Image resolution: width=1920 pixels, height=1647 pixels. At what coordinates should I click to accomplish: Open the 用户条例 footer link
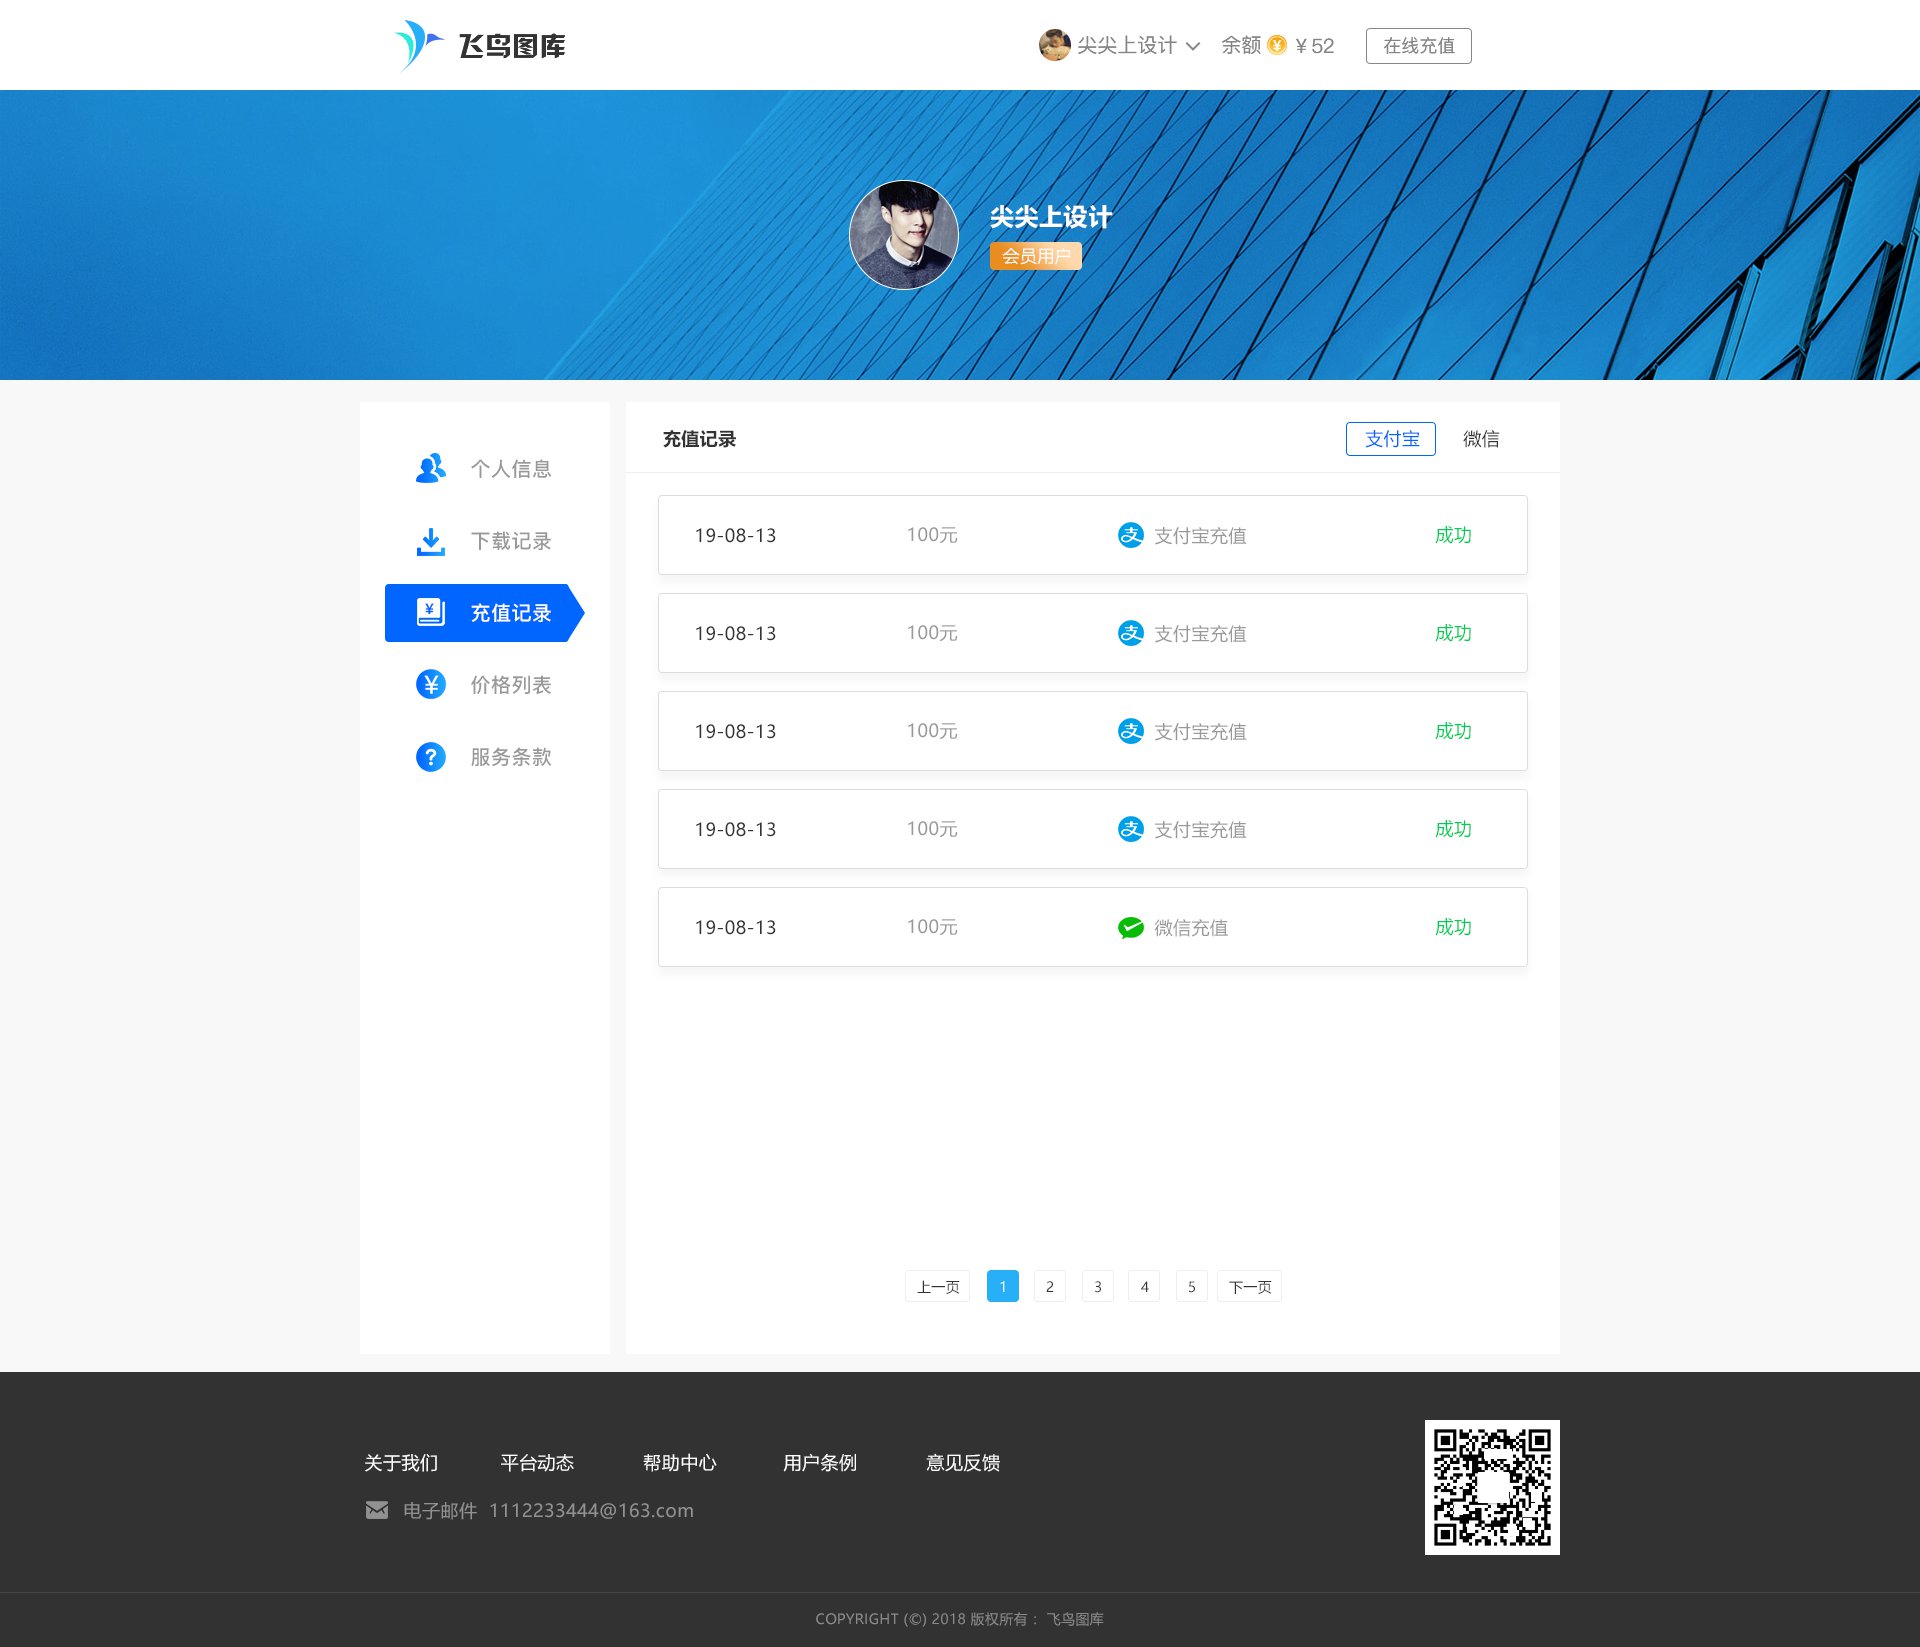pyautogui.click(x=819, y=1463)
